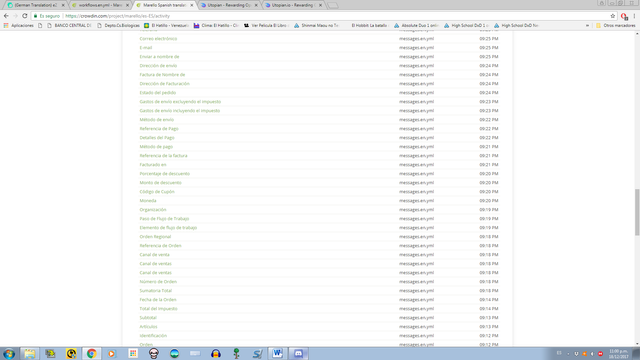
Task: Open the 'Sumatoria Total' entry
Action: (x=156, y=291)
